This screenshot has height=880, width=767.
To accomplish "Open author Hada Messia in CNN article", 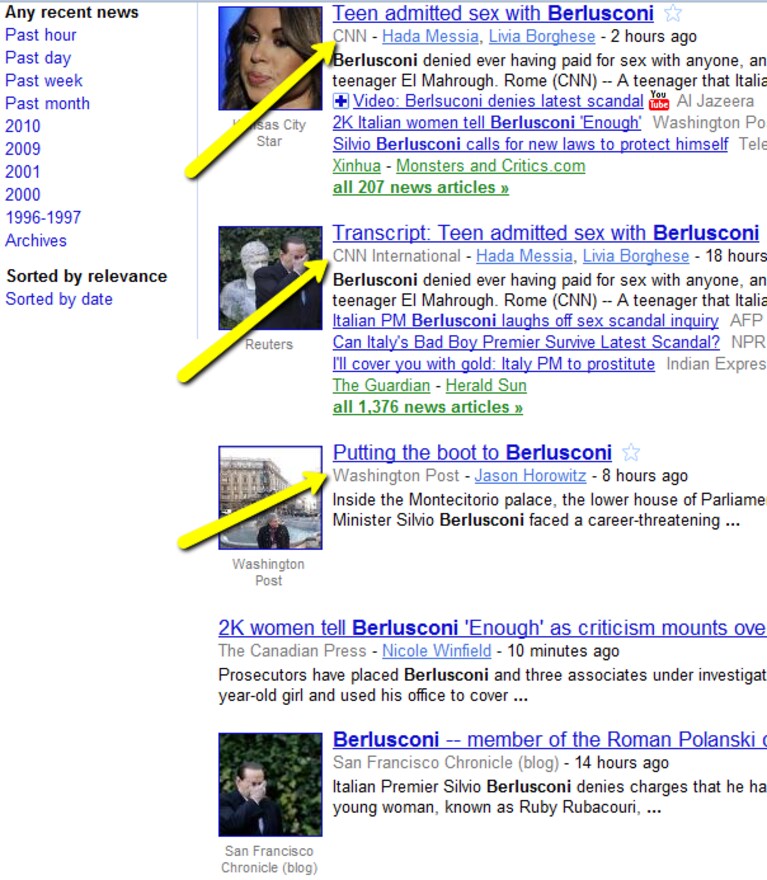I will coord(430,36).
